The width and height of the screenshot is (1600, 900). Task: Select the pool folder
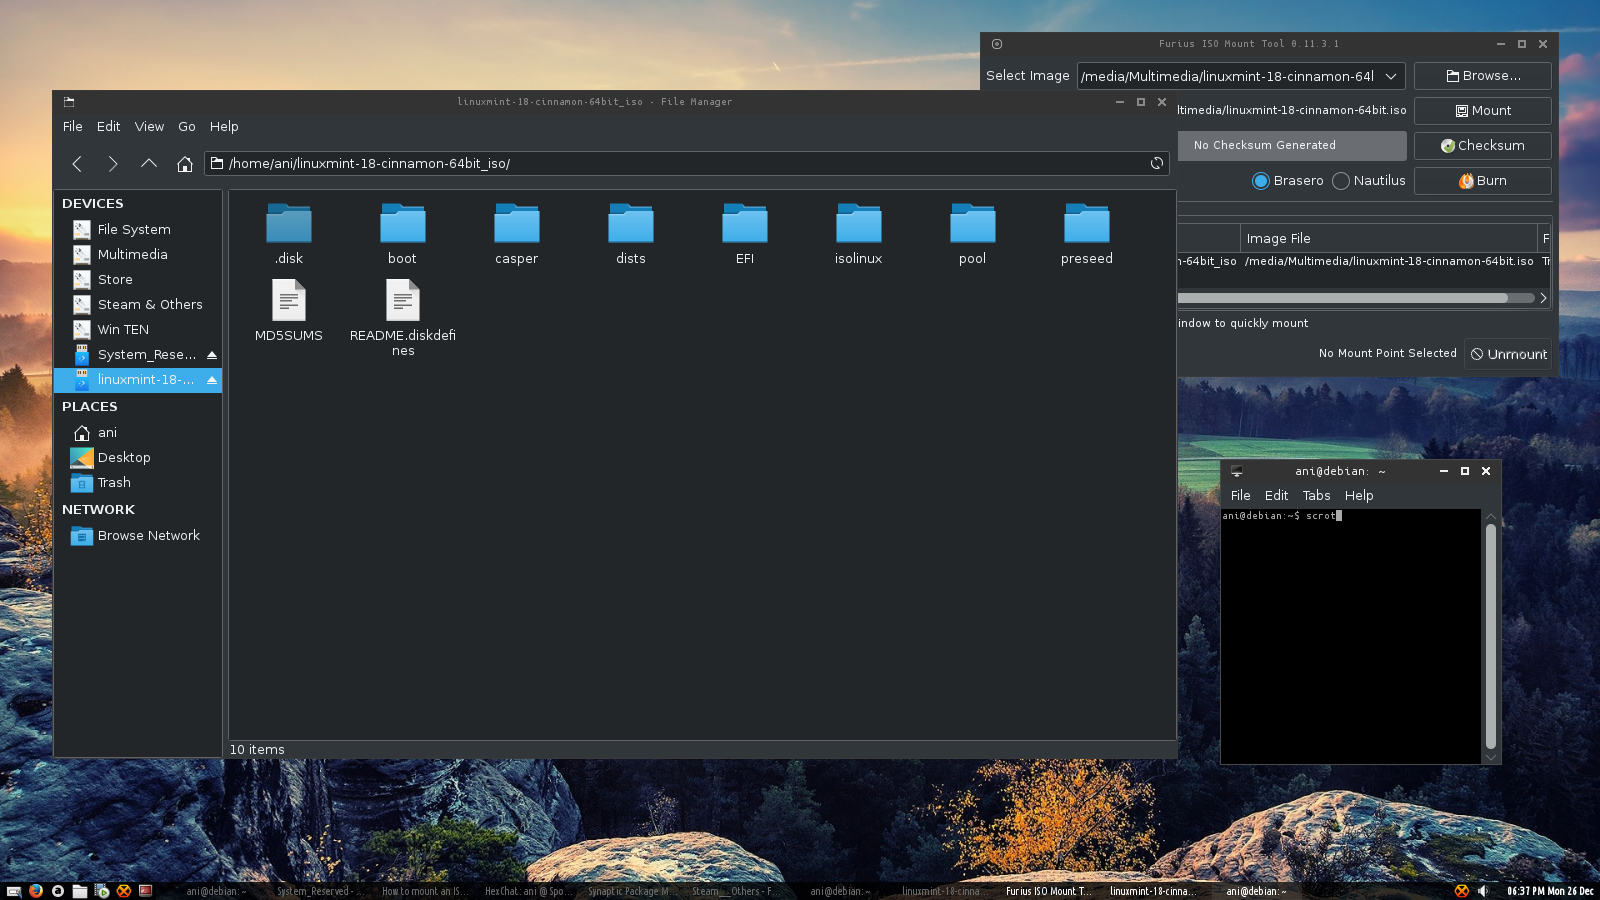(x=973, y=235)
